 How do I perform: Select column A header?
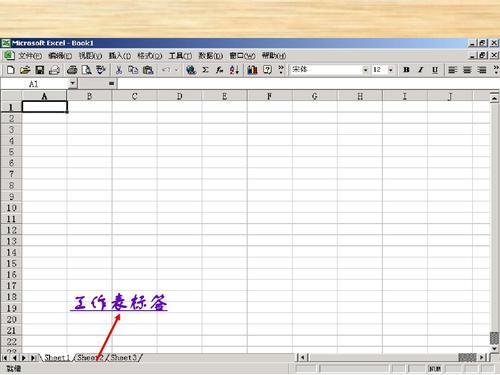pos(44,96)
